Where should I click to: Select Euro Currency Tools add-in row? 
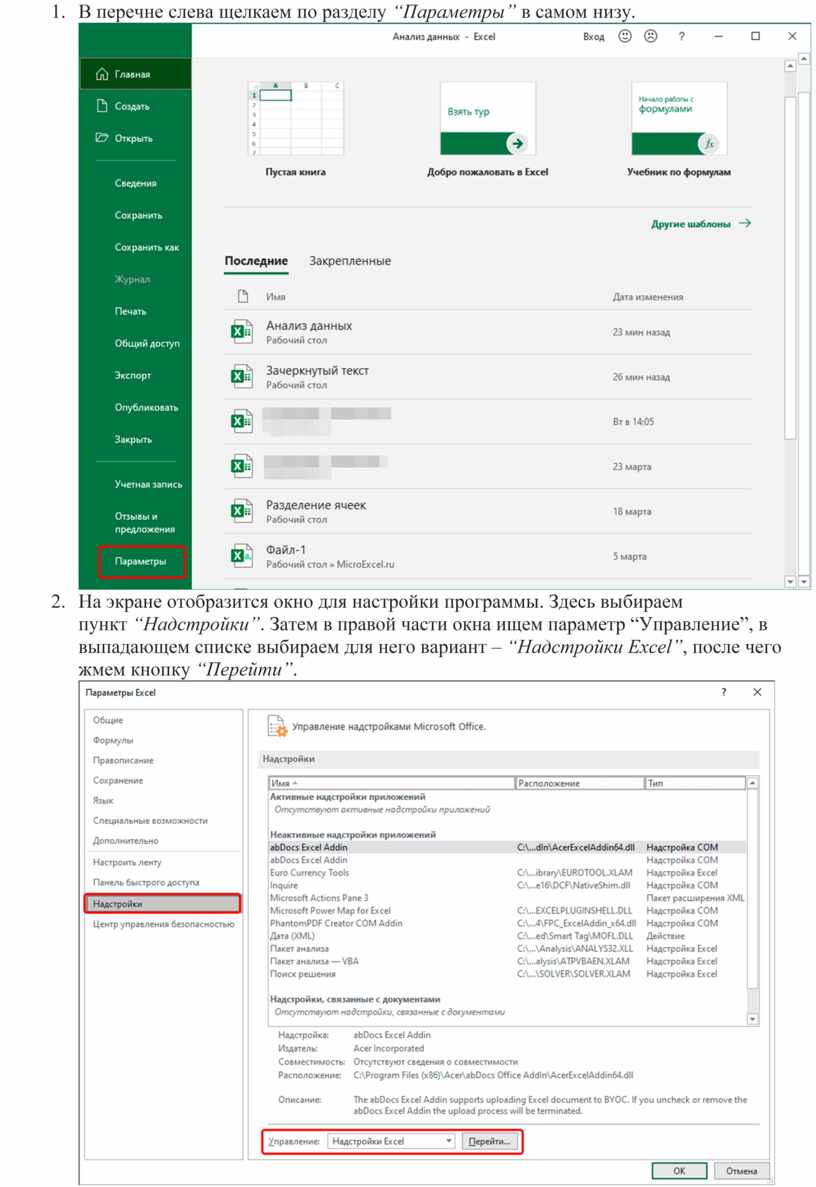(507, 872)
